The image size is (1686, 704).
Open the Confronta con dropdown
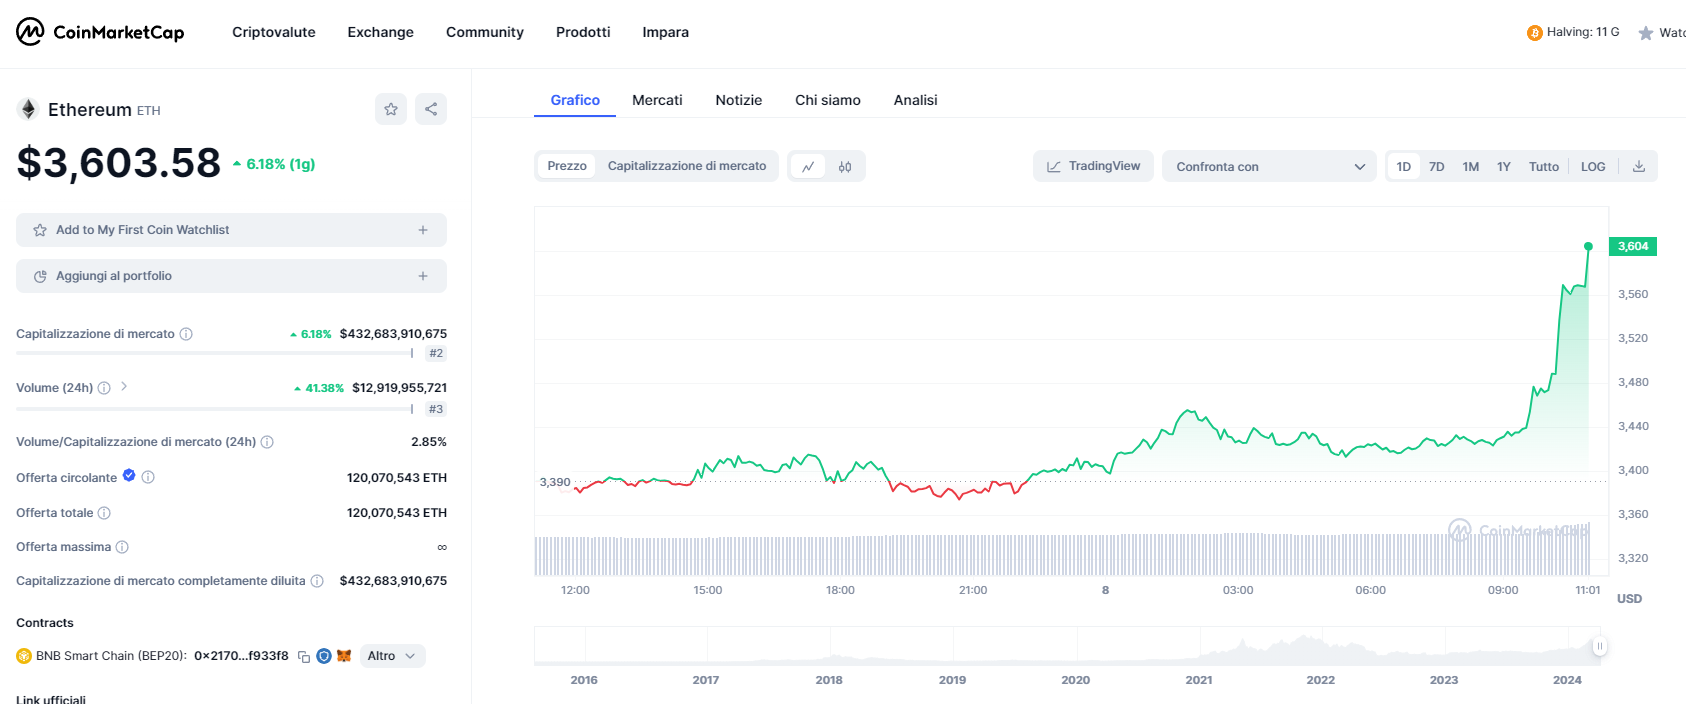pos(1269,167)
